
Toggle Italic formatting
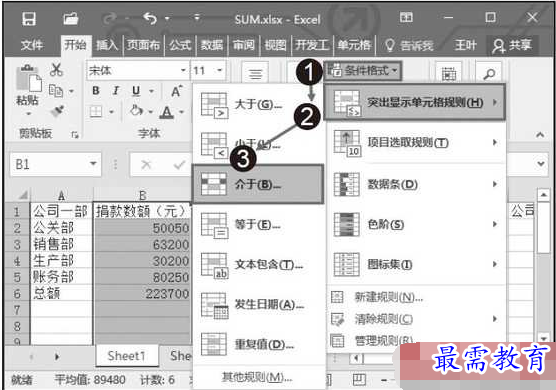[x=116, y=91]
